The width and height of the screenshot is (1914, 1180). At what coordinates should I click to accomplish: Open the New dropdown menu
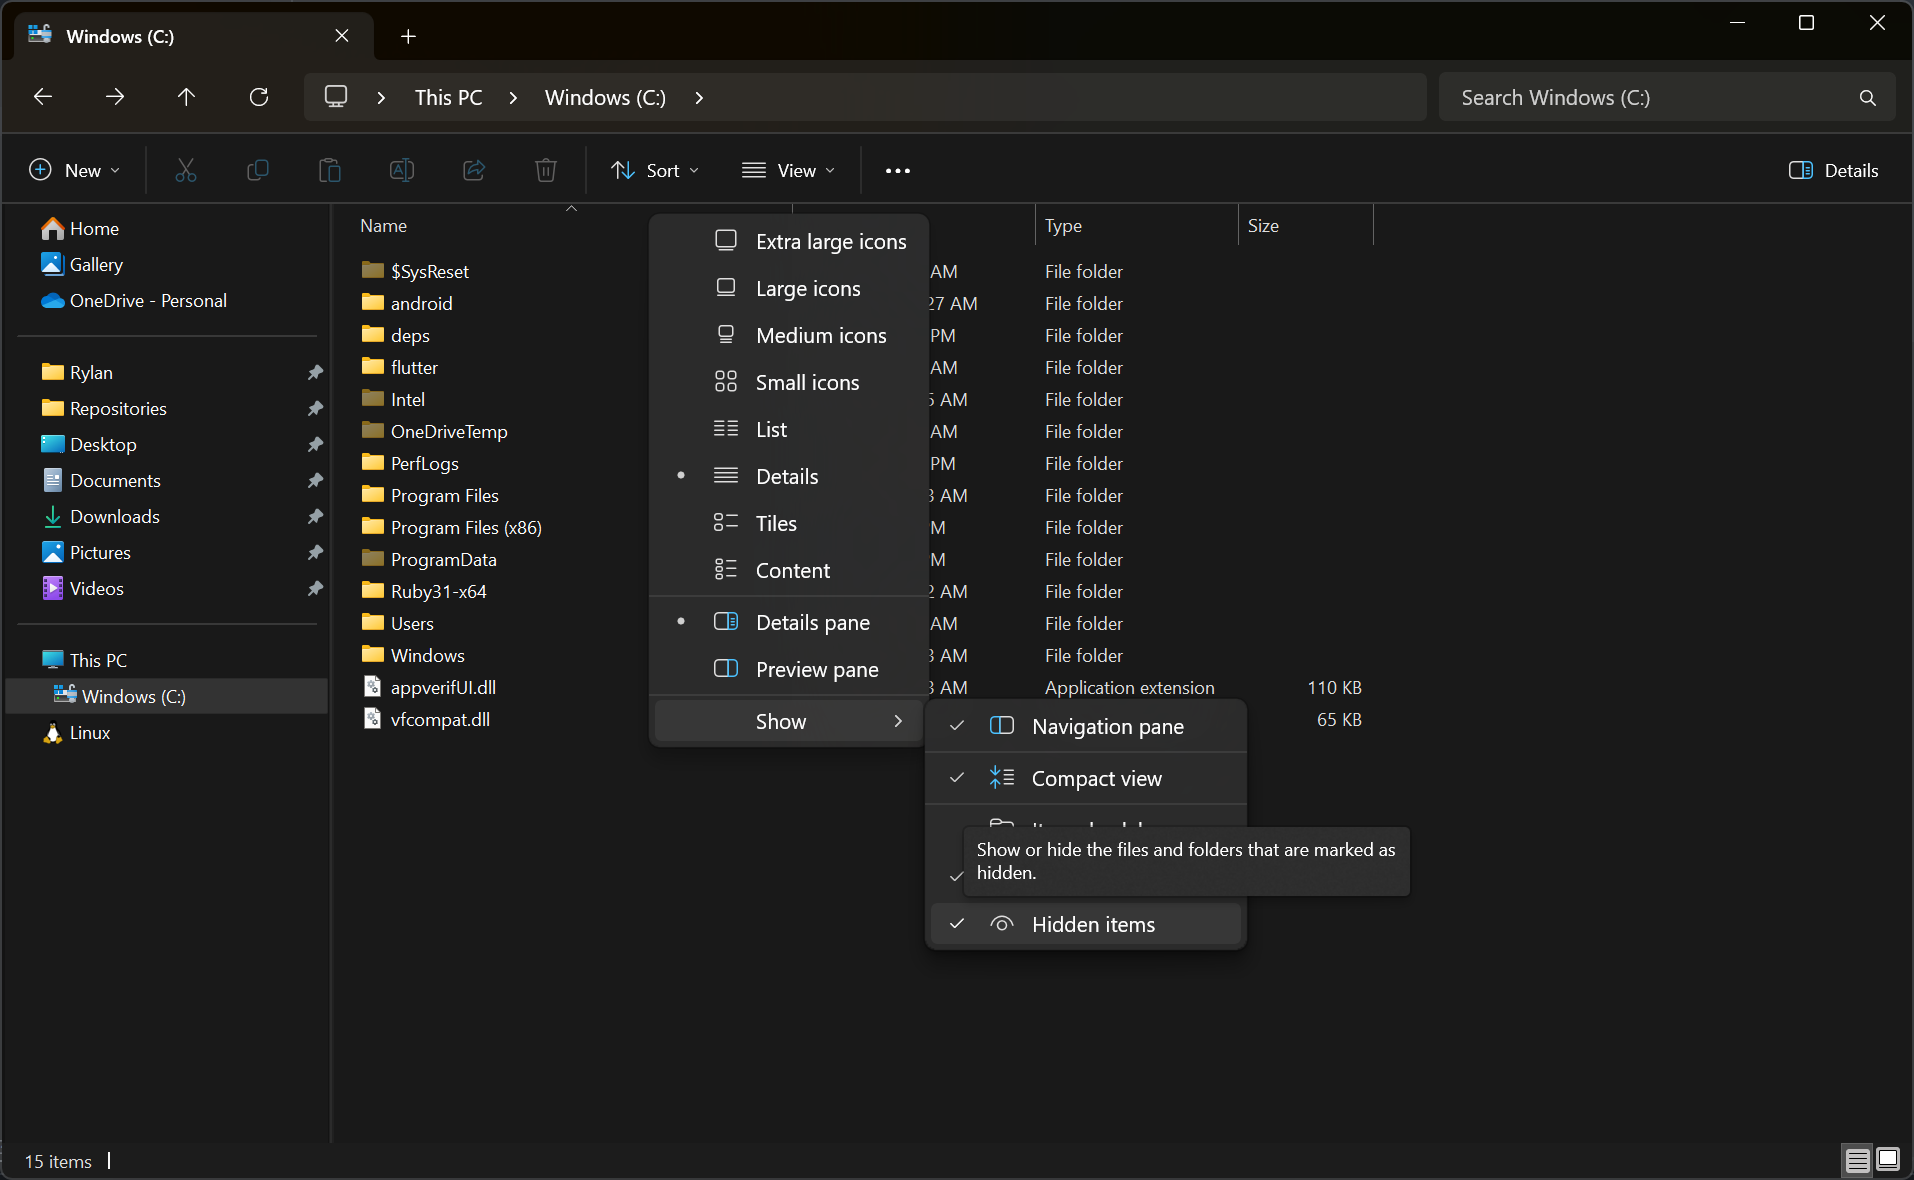click(x=75, y=171)
